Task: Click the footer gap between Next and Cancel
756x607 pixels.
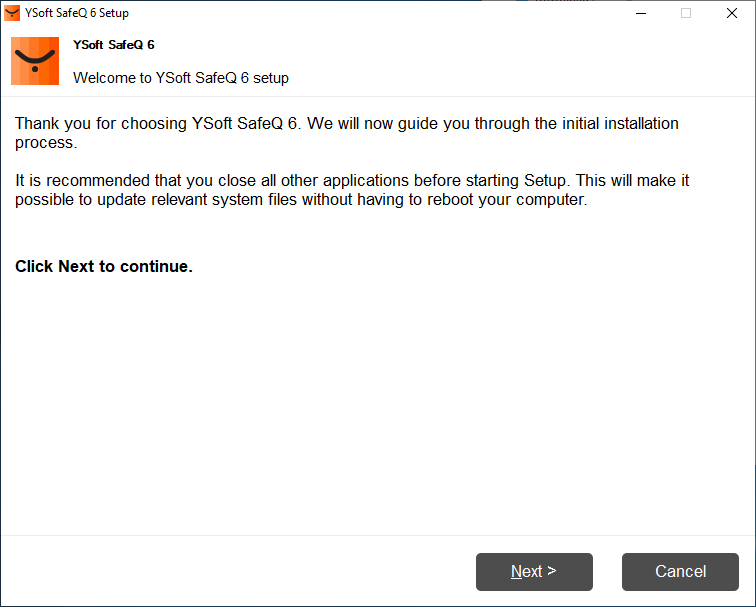Action: [x=607, y=572]
